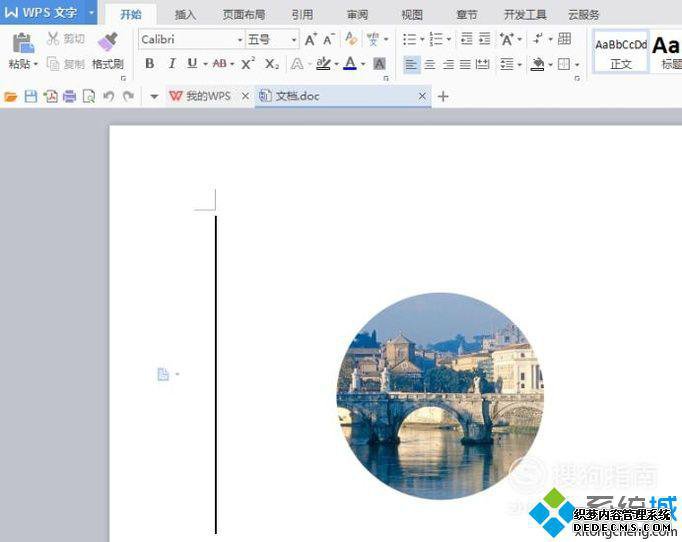
Task: Enable justify paragraph alignment
Action: point(465,64)
